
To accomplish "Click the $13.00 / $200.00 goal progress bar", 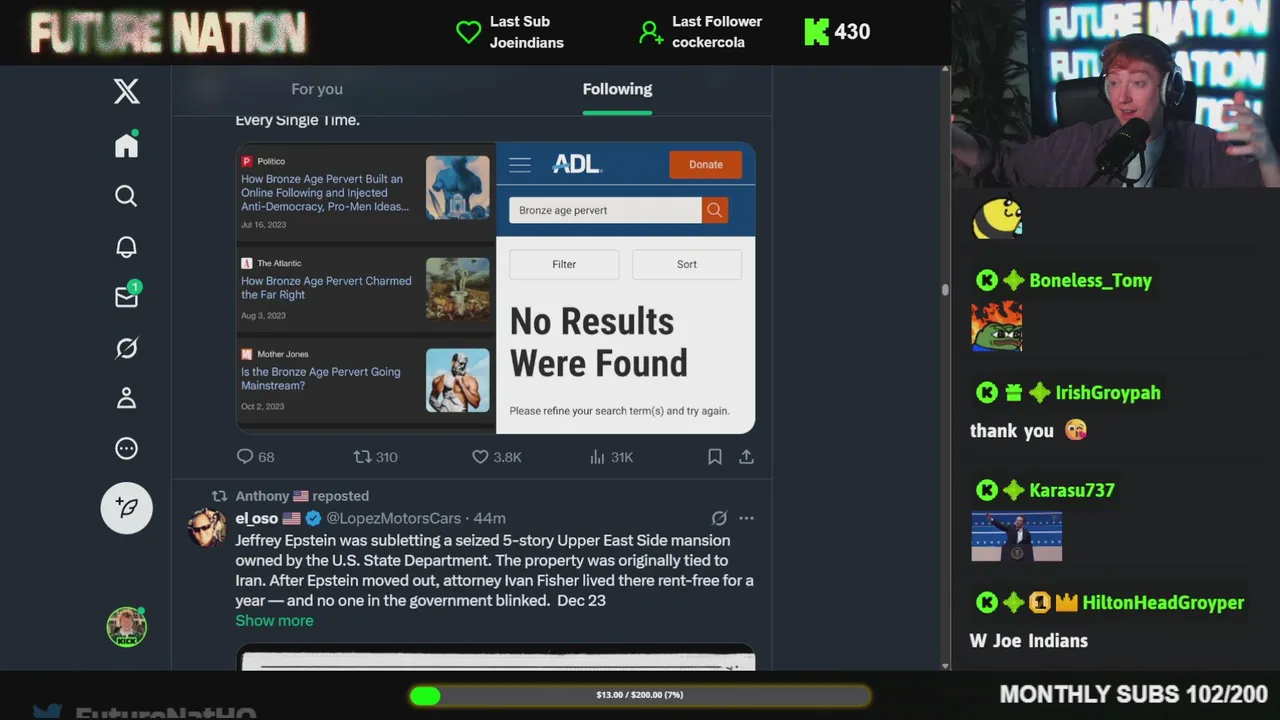I will tap(640, 695).
